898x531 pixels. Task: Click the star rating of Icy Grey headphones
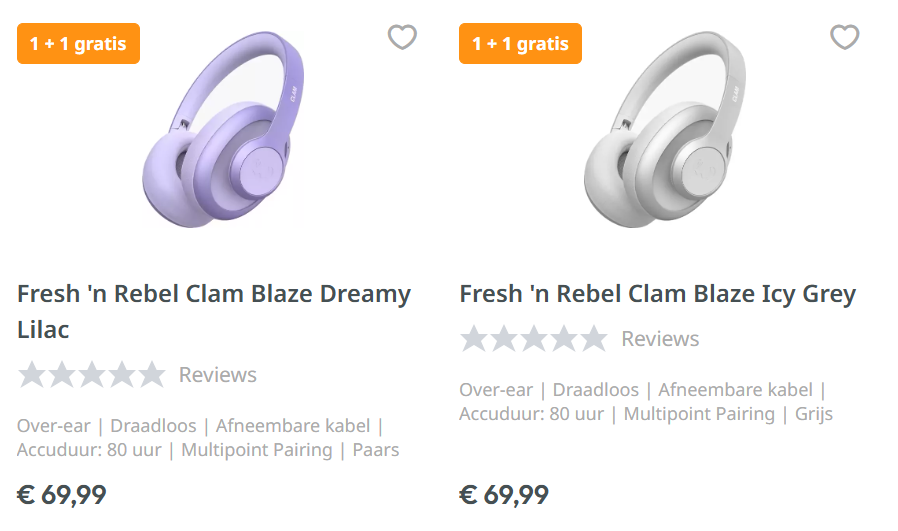533,339
